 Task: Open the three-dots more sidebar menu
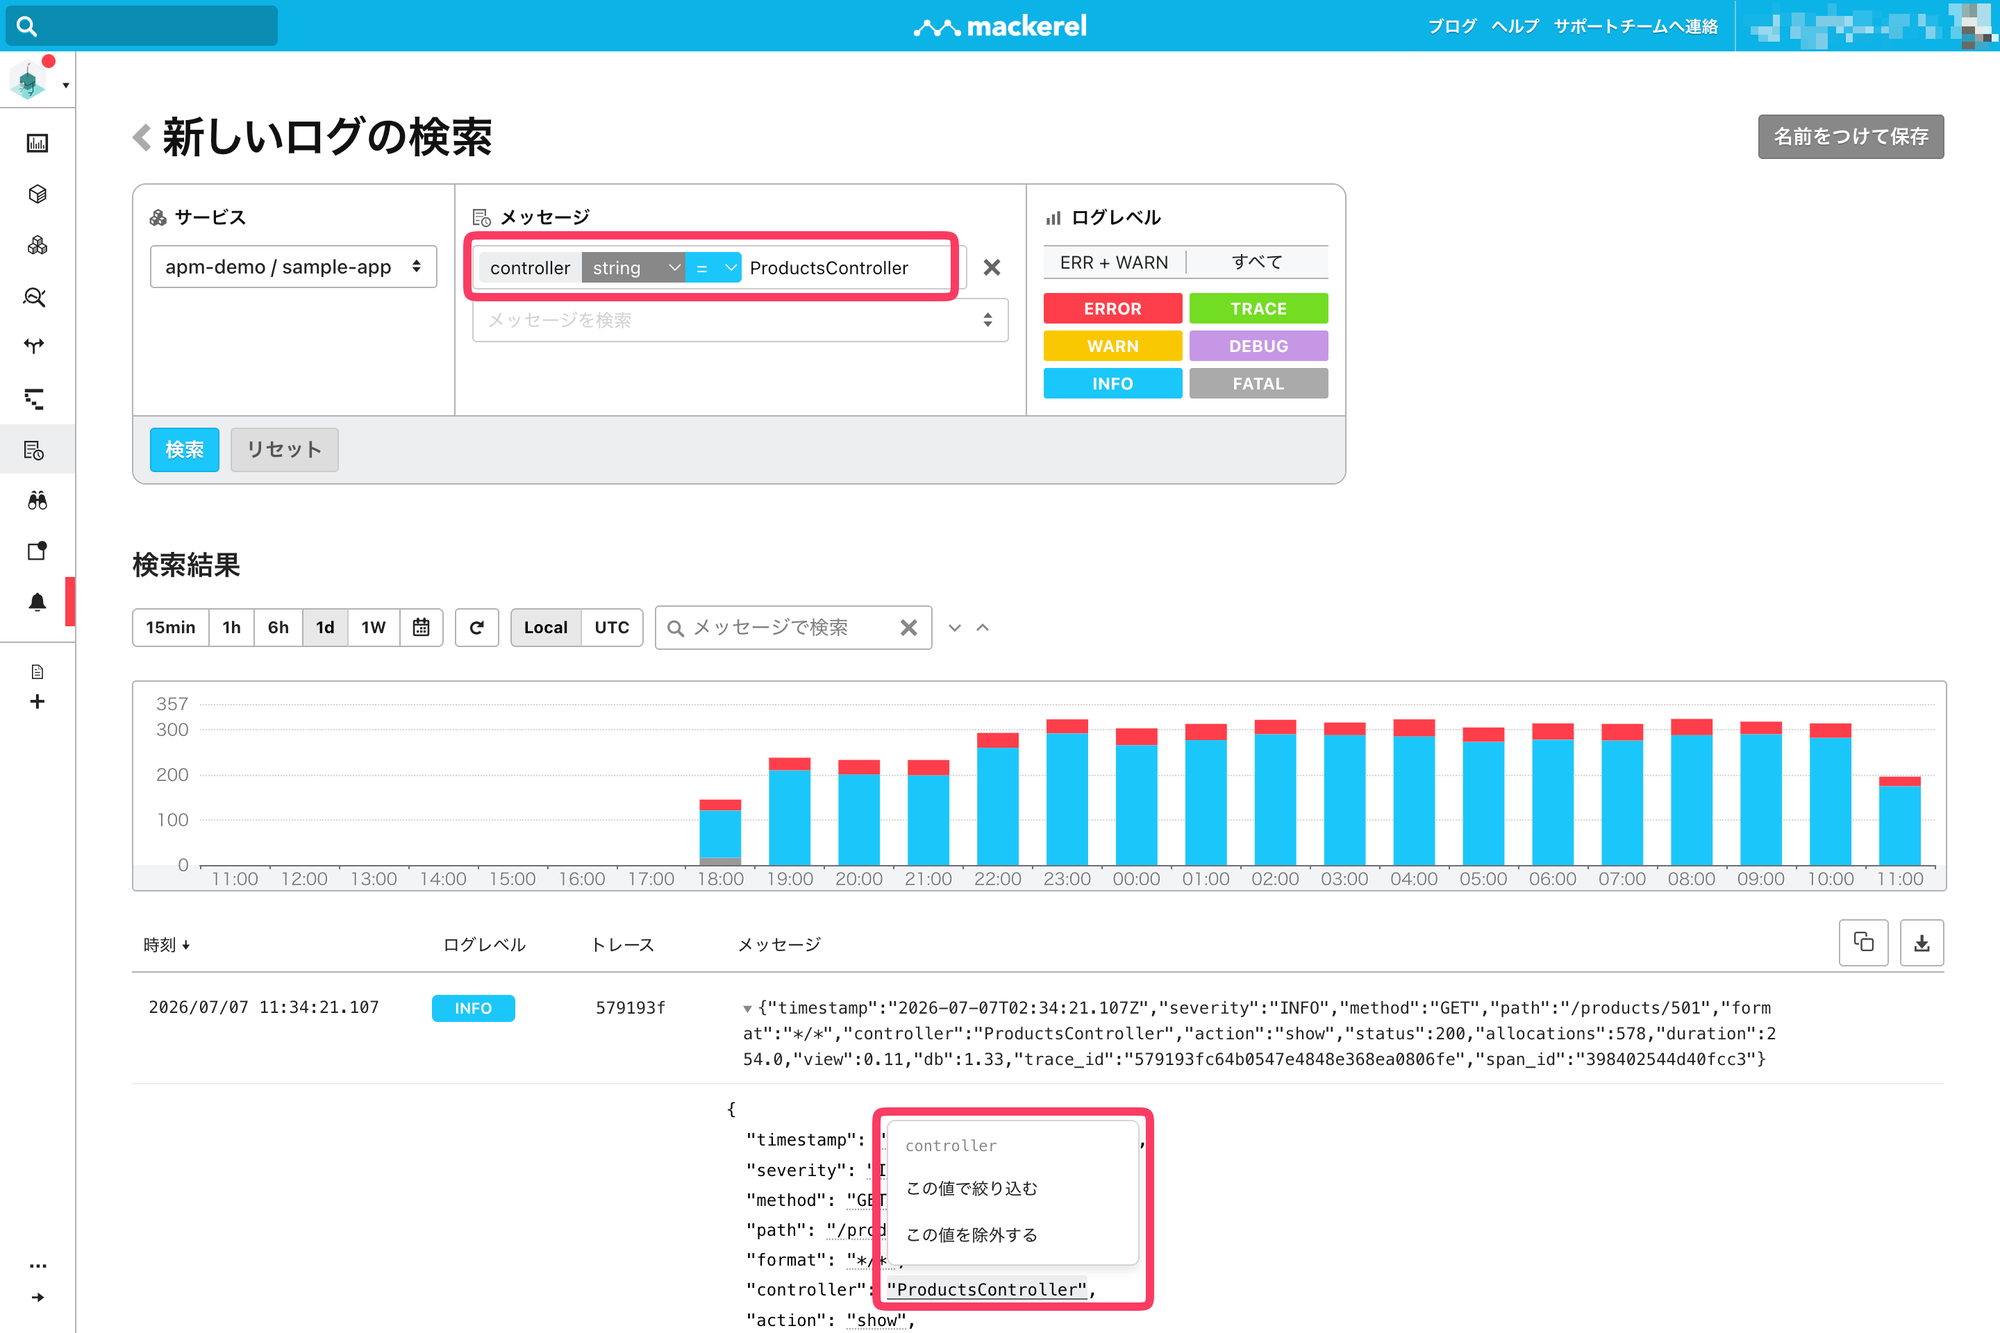coord(38,1266)
